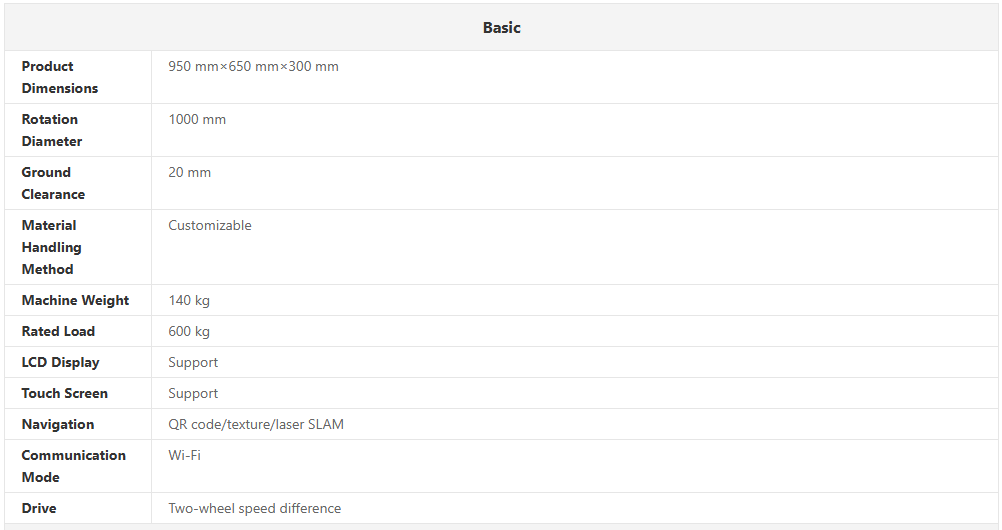The height and width of the screenshot is (530, 1002).
Task: Select the Touch Screen label
Action: click(64, 393)
